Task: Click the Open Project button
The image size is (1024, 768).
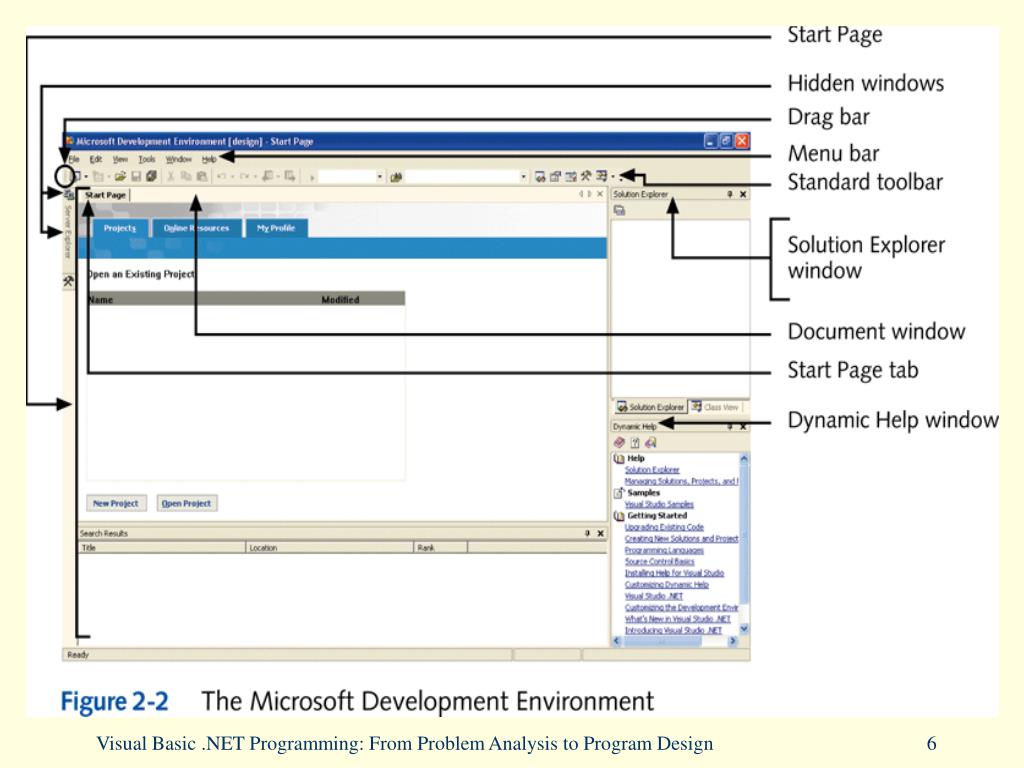Action: point(186,504)
